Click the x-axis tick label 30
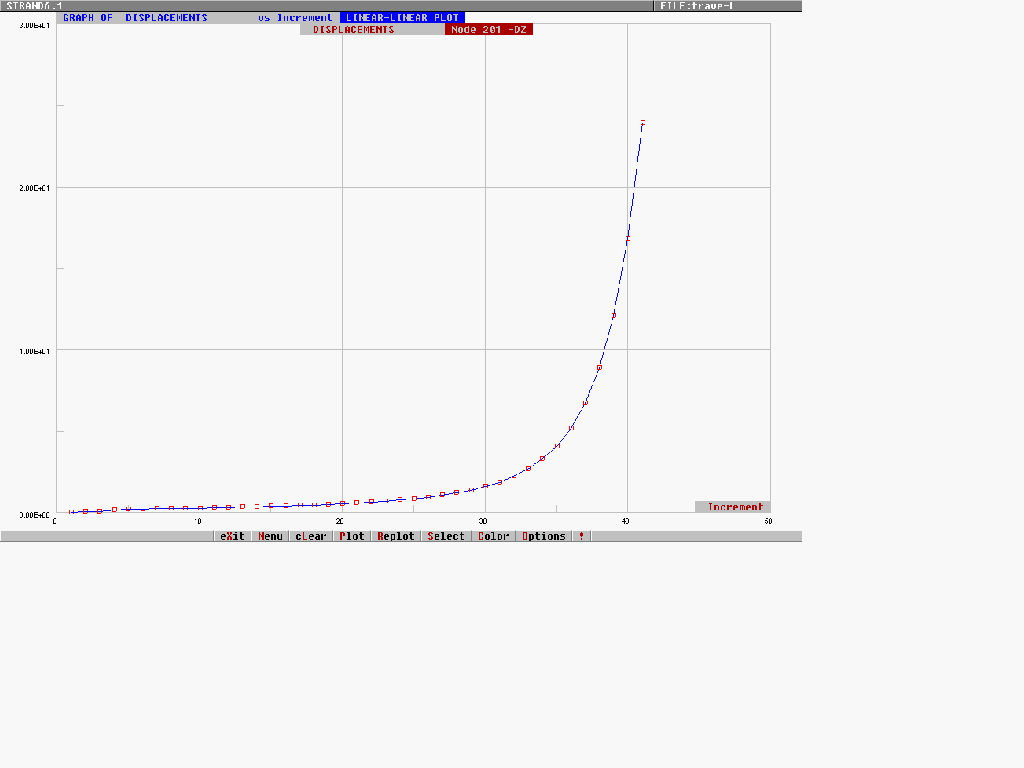1024x768 pixels. click(483, 521)
